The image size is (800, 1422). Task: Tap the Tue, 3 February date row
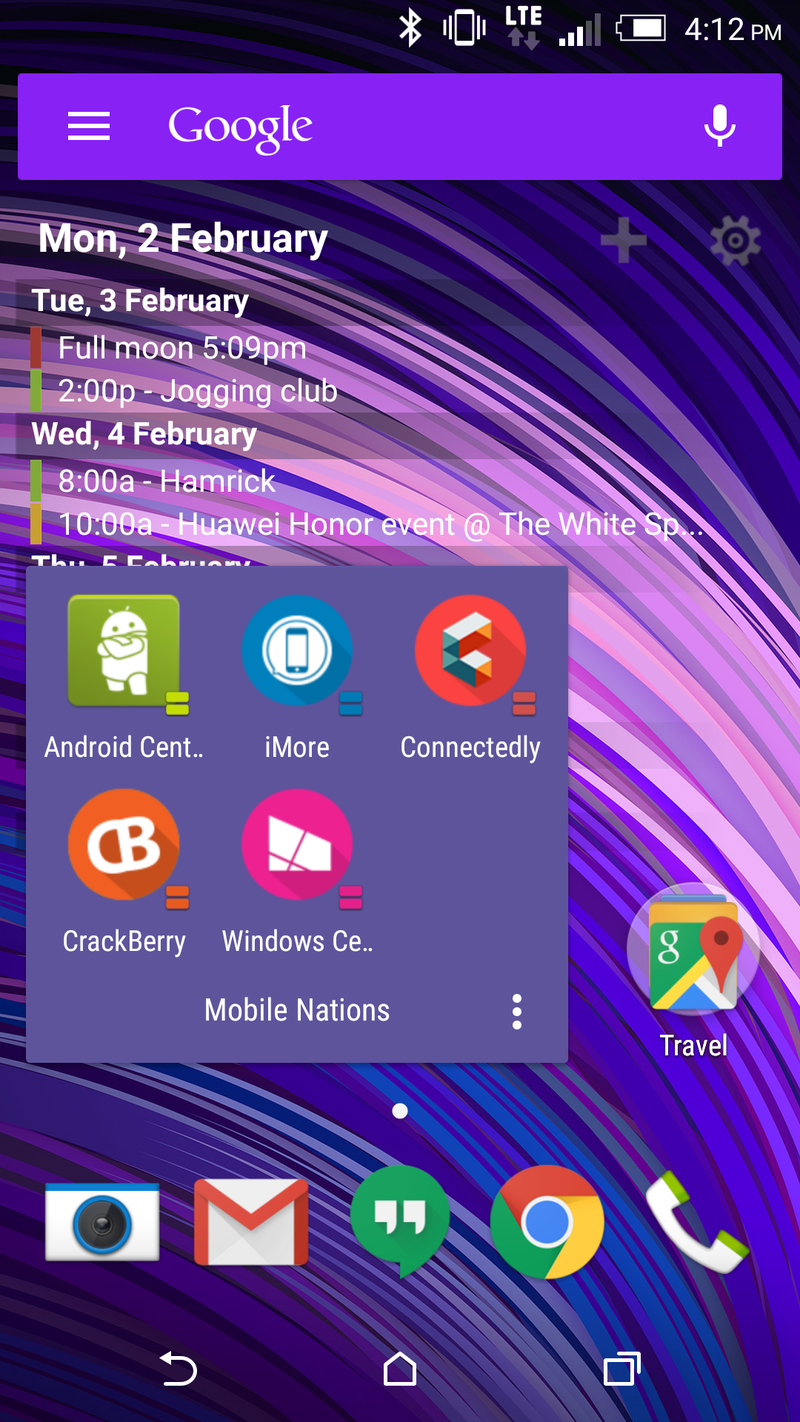tap(140, 301)
